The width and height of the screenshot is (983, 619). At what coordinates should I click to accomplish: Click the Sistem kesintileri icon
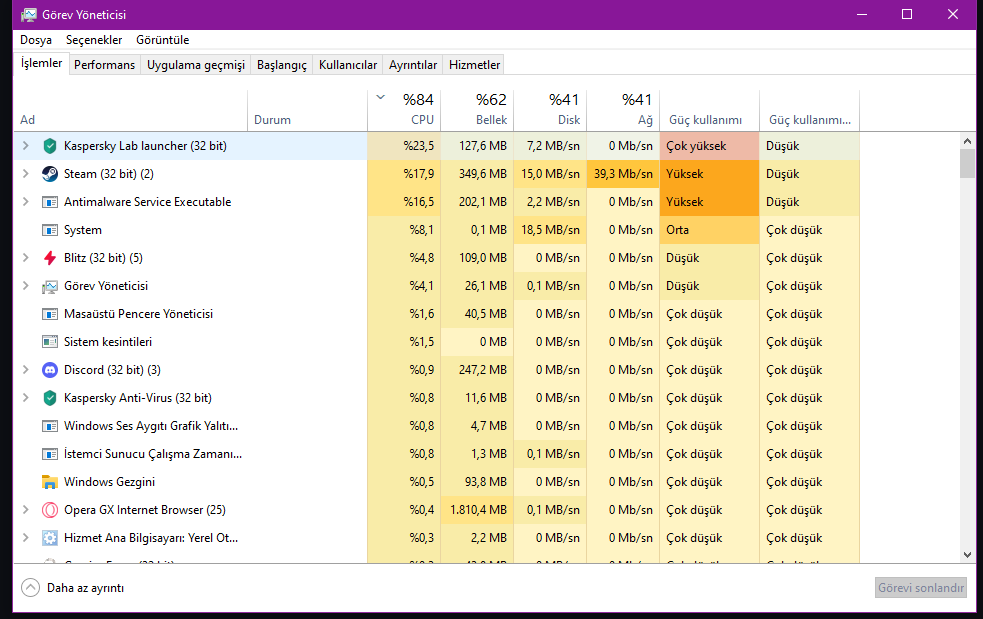(50, 342)
